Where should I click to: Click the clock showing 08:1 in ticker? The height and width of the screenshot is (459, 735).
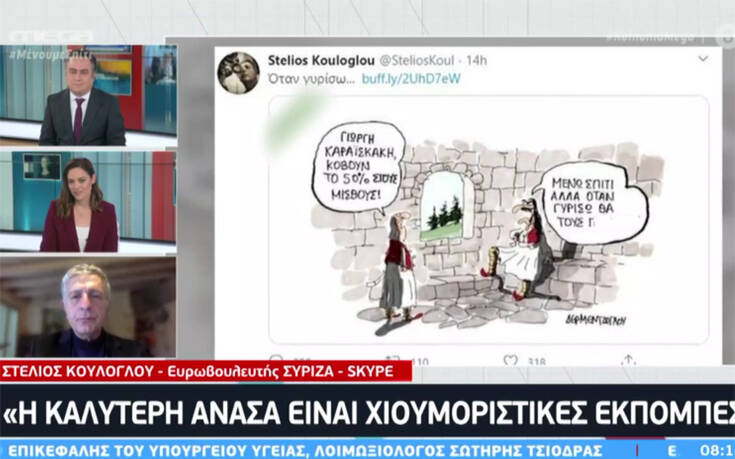pos(716,450)
